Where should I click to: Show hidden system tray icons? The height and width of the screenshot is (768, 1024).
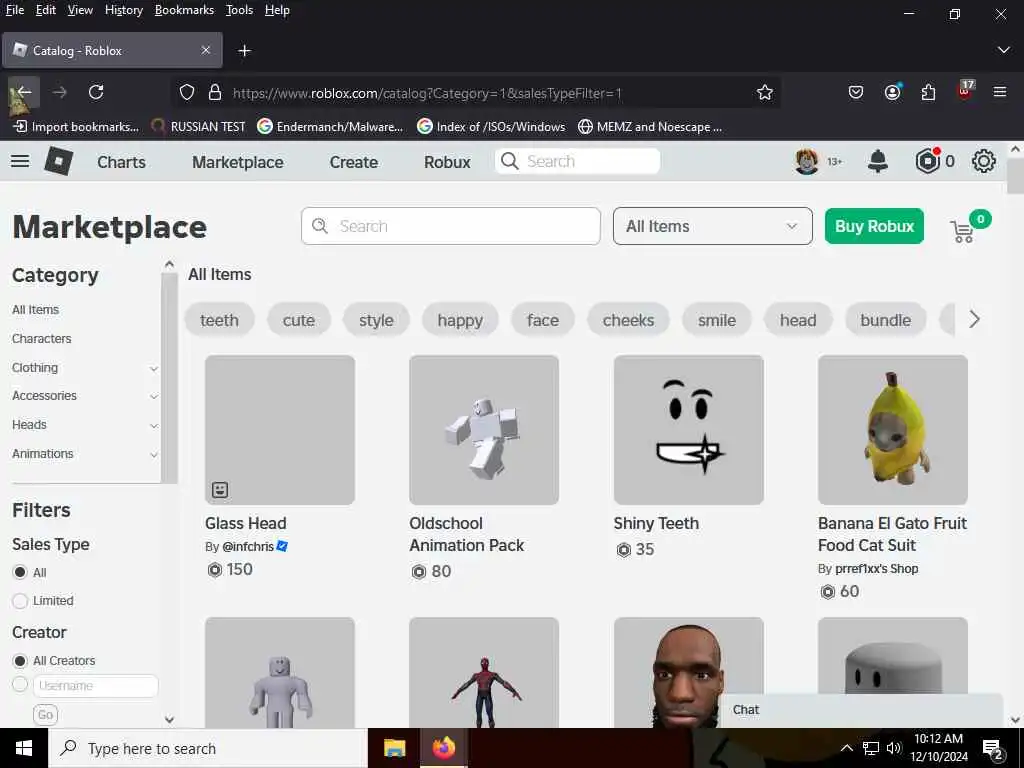point(846,748)
